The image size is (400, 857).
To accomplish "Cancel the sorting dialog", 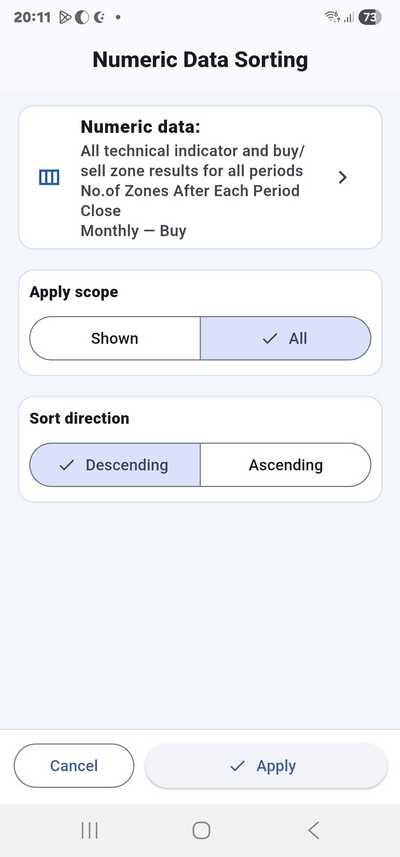I will point(74,766).
